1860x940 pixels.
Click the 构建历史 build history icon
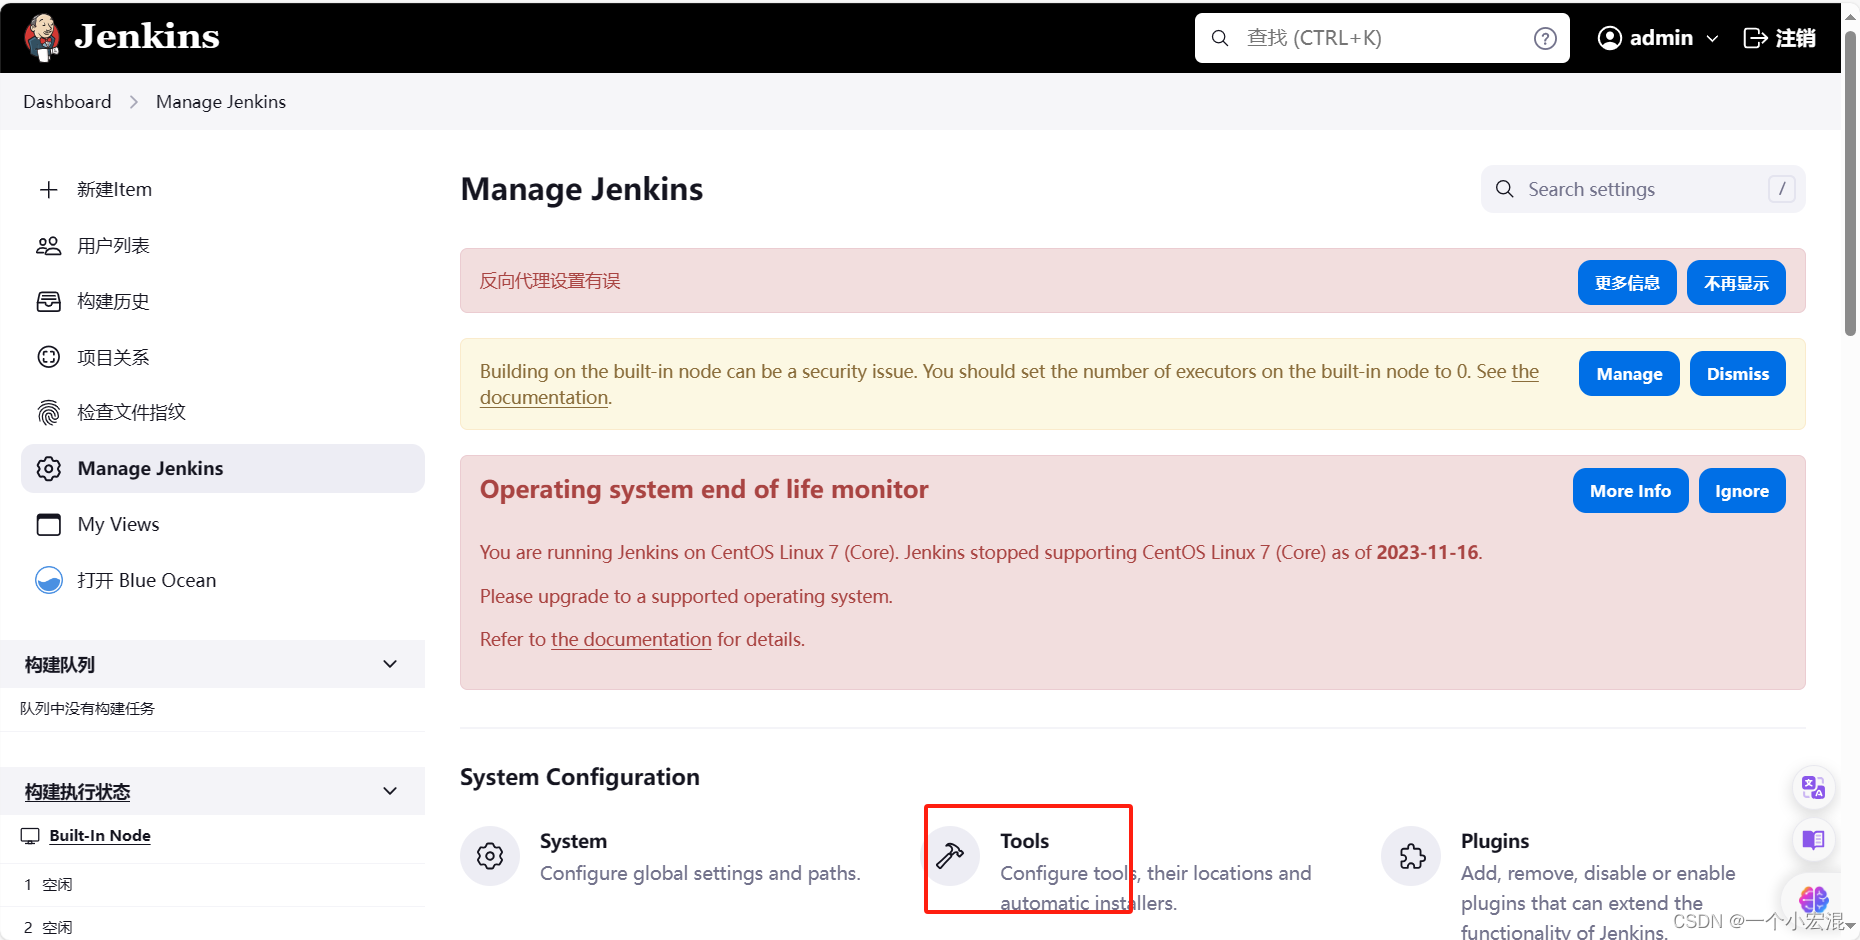pyautogui.click(x=48, y=301)
